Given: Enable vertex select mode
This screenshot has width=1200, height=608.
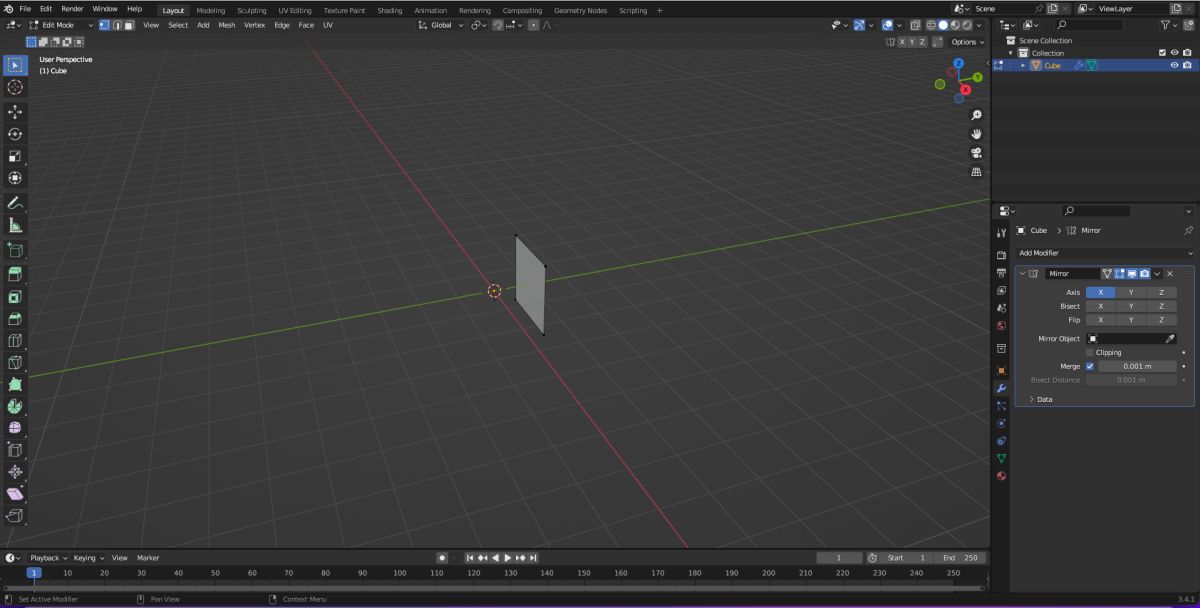Looking at the screenshot, I should [x=105, y=25].
